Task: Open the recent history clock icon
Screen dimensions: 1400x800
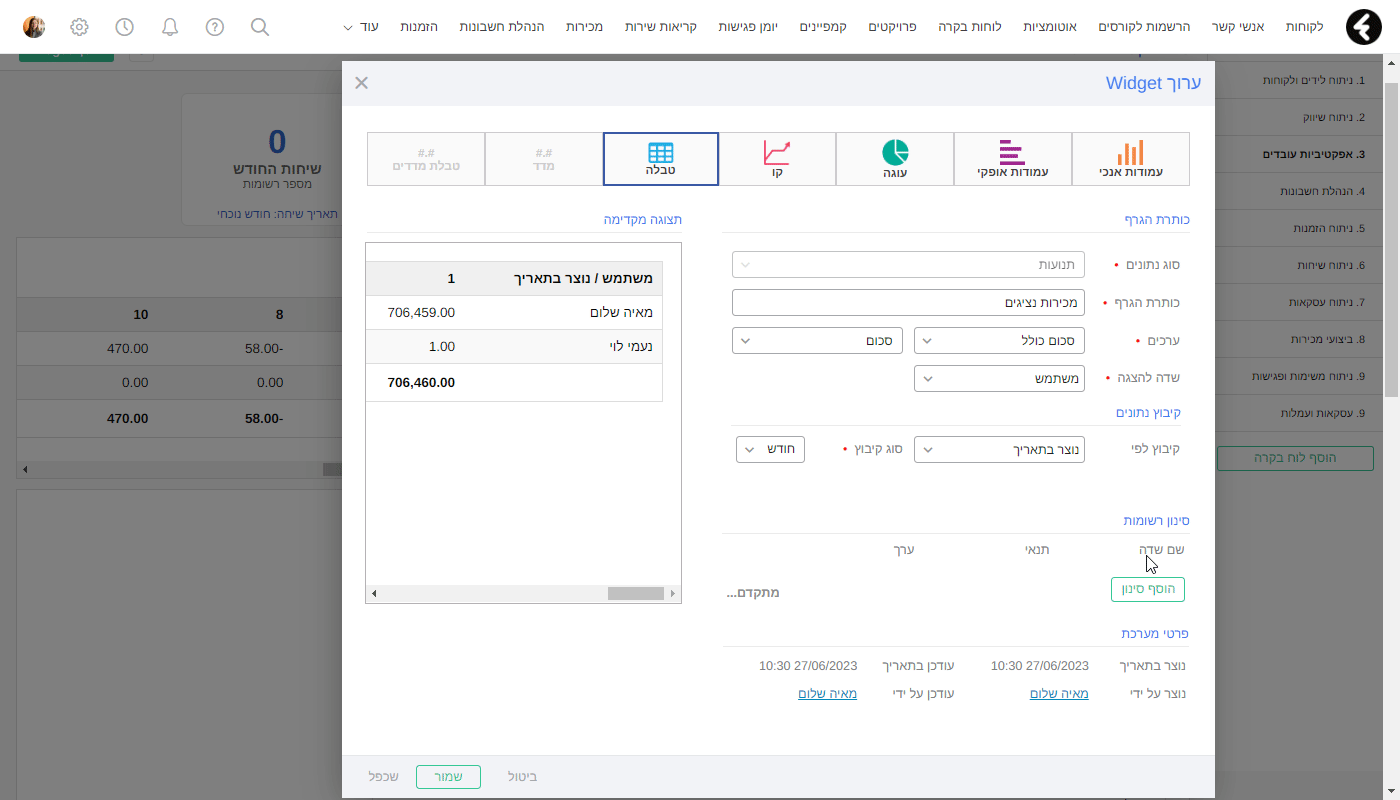Action: coord(124,27)
